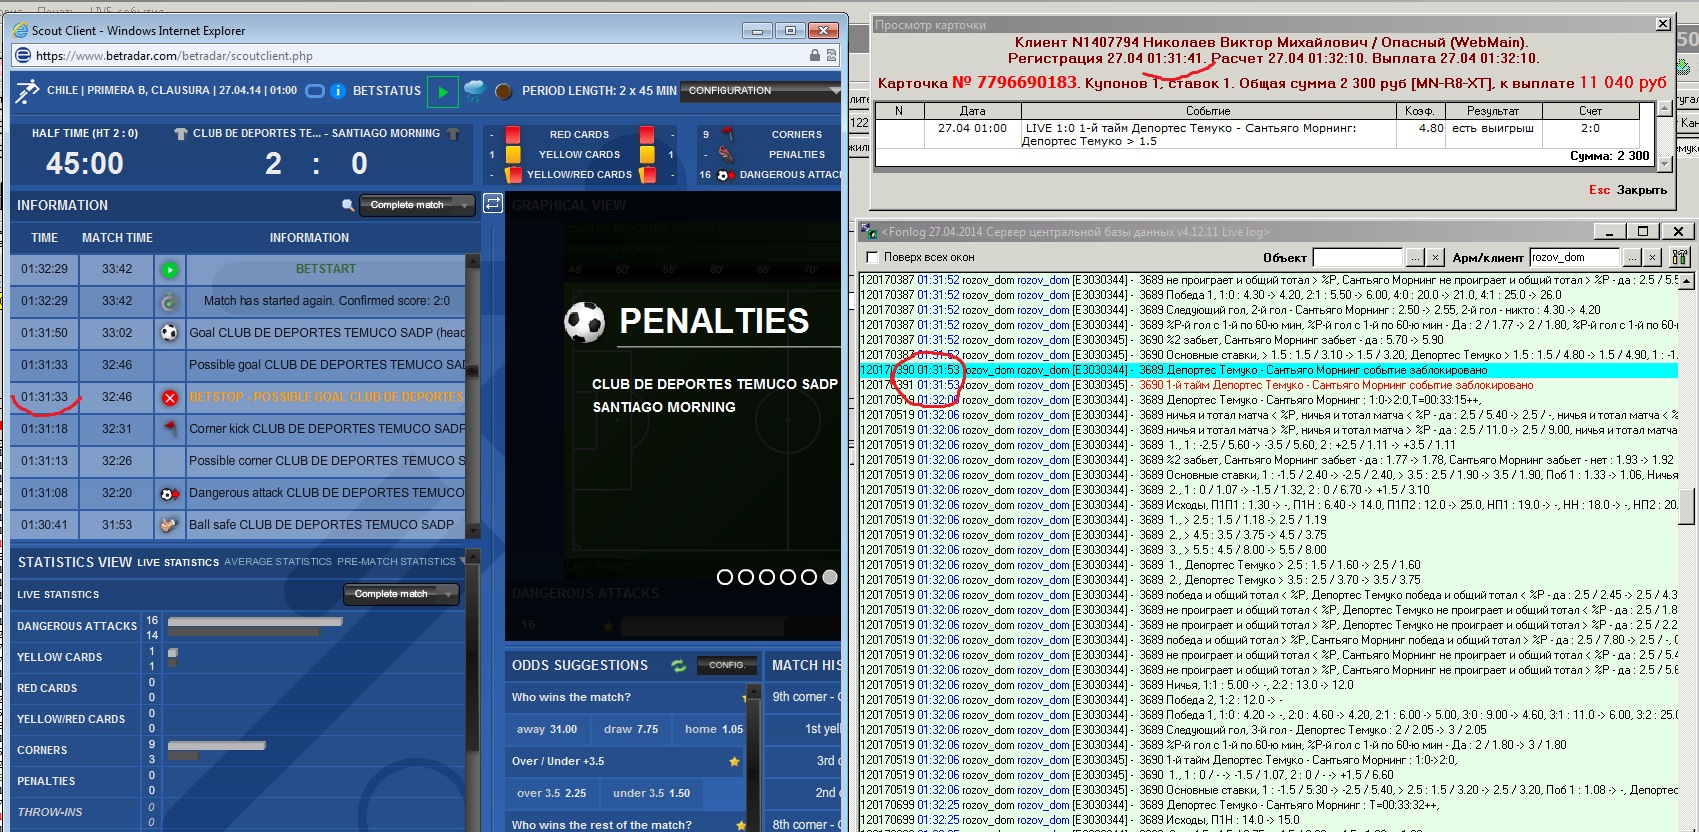
Task: Click the away team yellow card icon
Action: point(647,154)
